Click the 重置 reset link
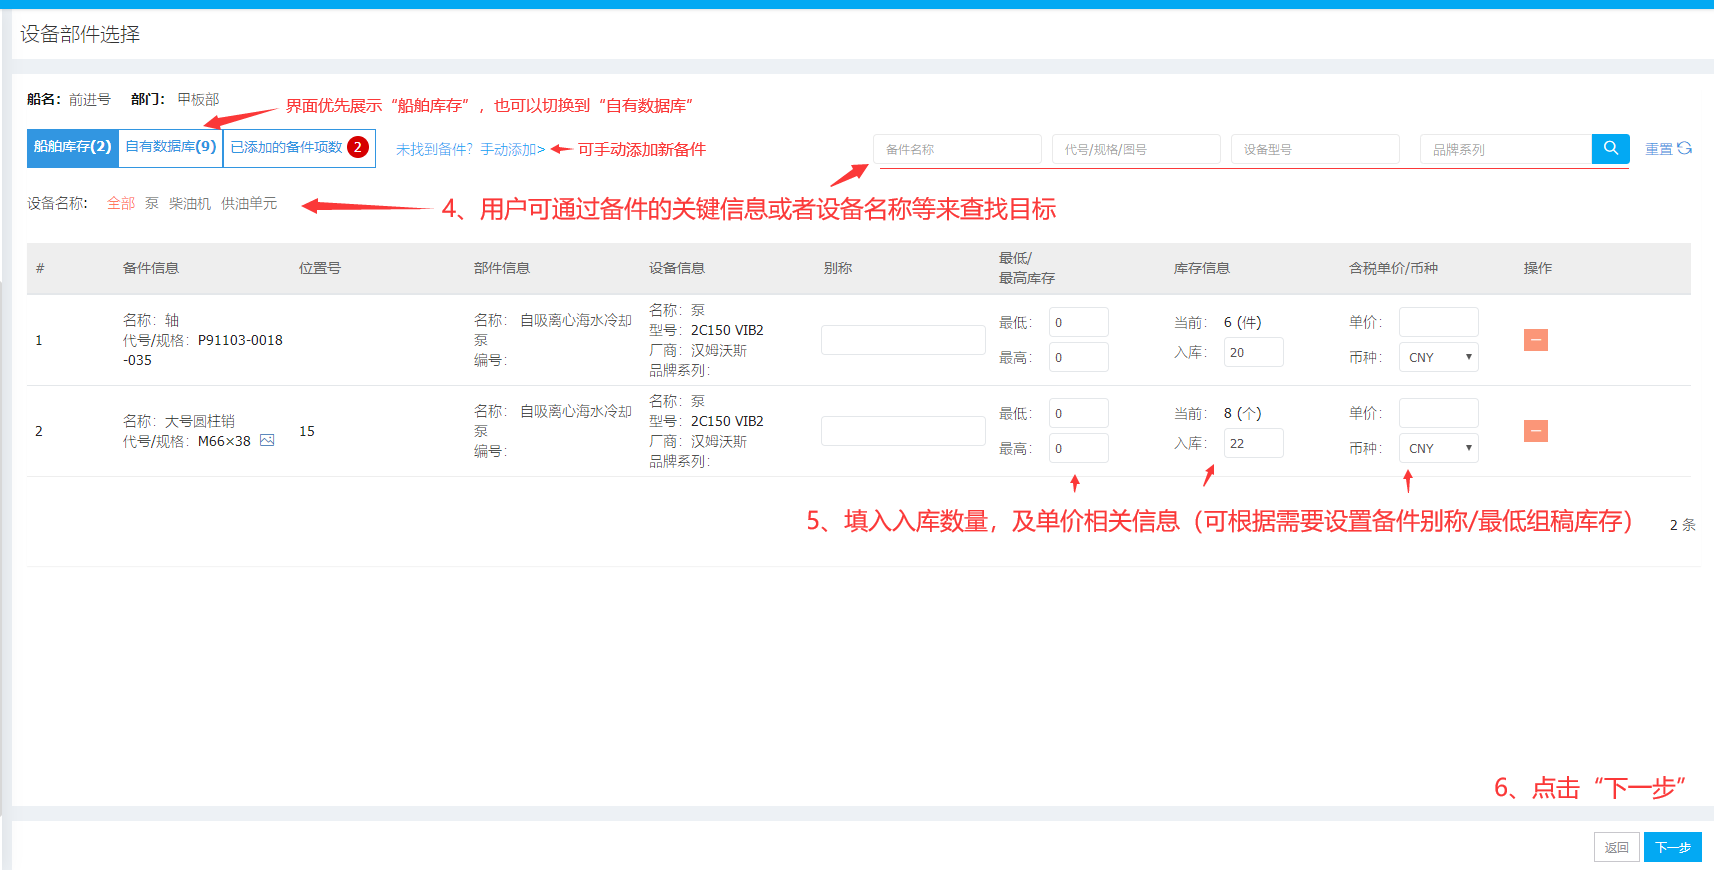The width and height of the screenshot is (1714, 870). point(1659,148)
